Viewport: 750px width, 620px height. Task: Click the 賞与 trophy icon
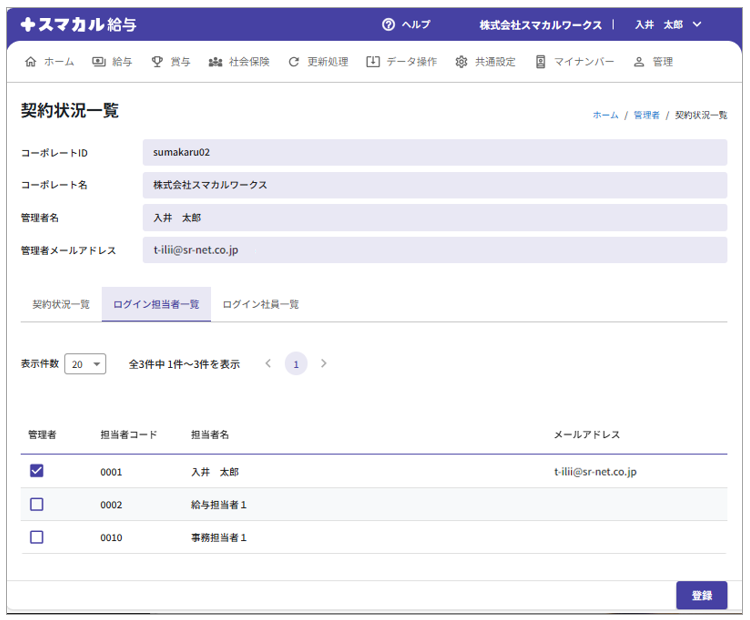point(157,62)
